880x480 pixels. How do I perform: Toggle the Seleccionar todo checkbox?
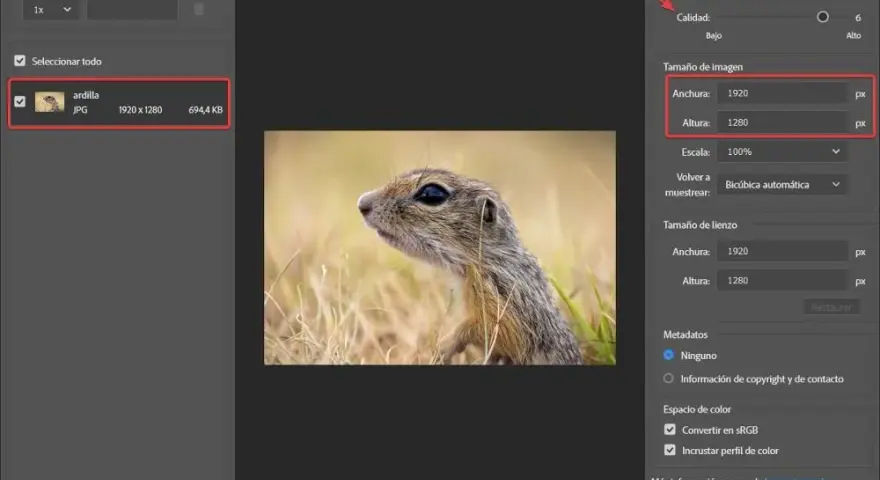tap(20, 61)
